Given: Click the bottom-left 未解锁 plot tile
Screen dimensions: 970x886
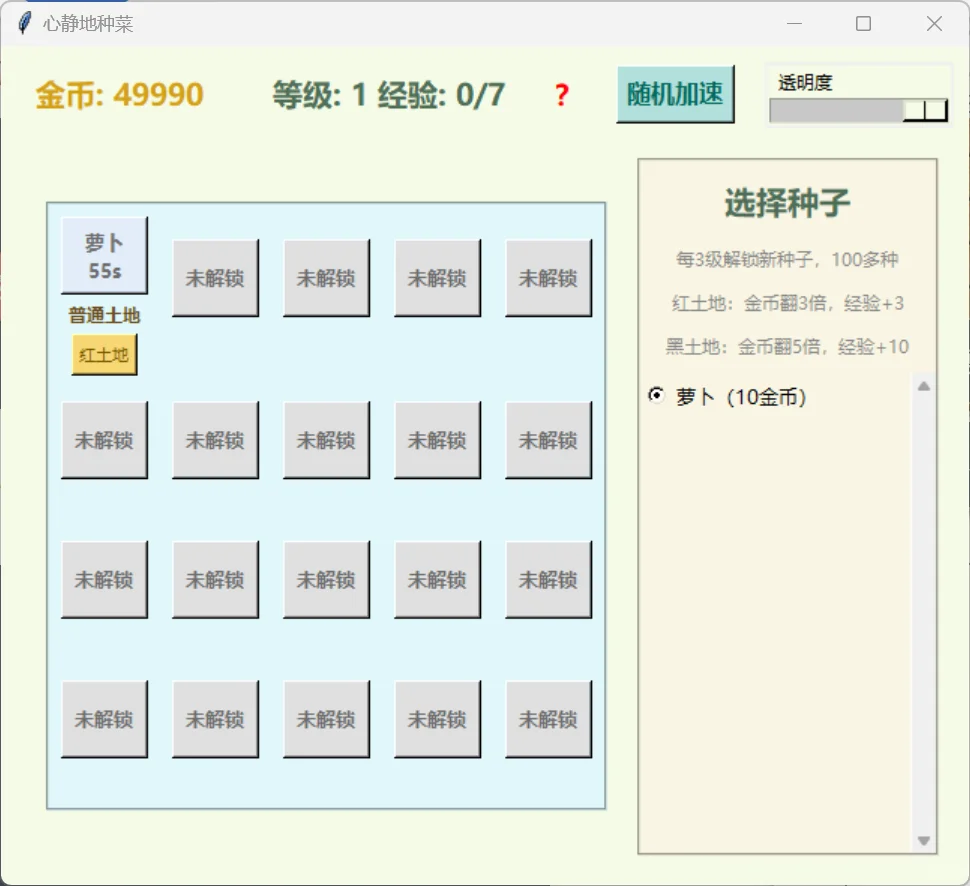Looking at the screenshot, I should (x=104, y=718).
